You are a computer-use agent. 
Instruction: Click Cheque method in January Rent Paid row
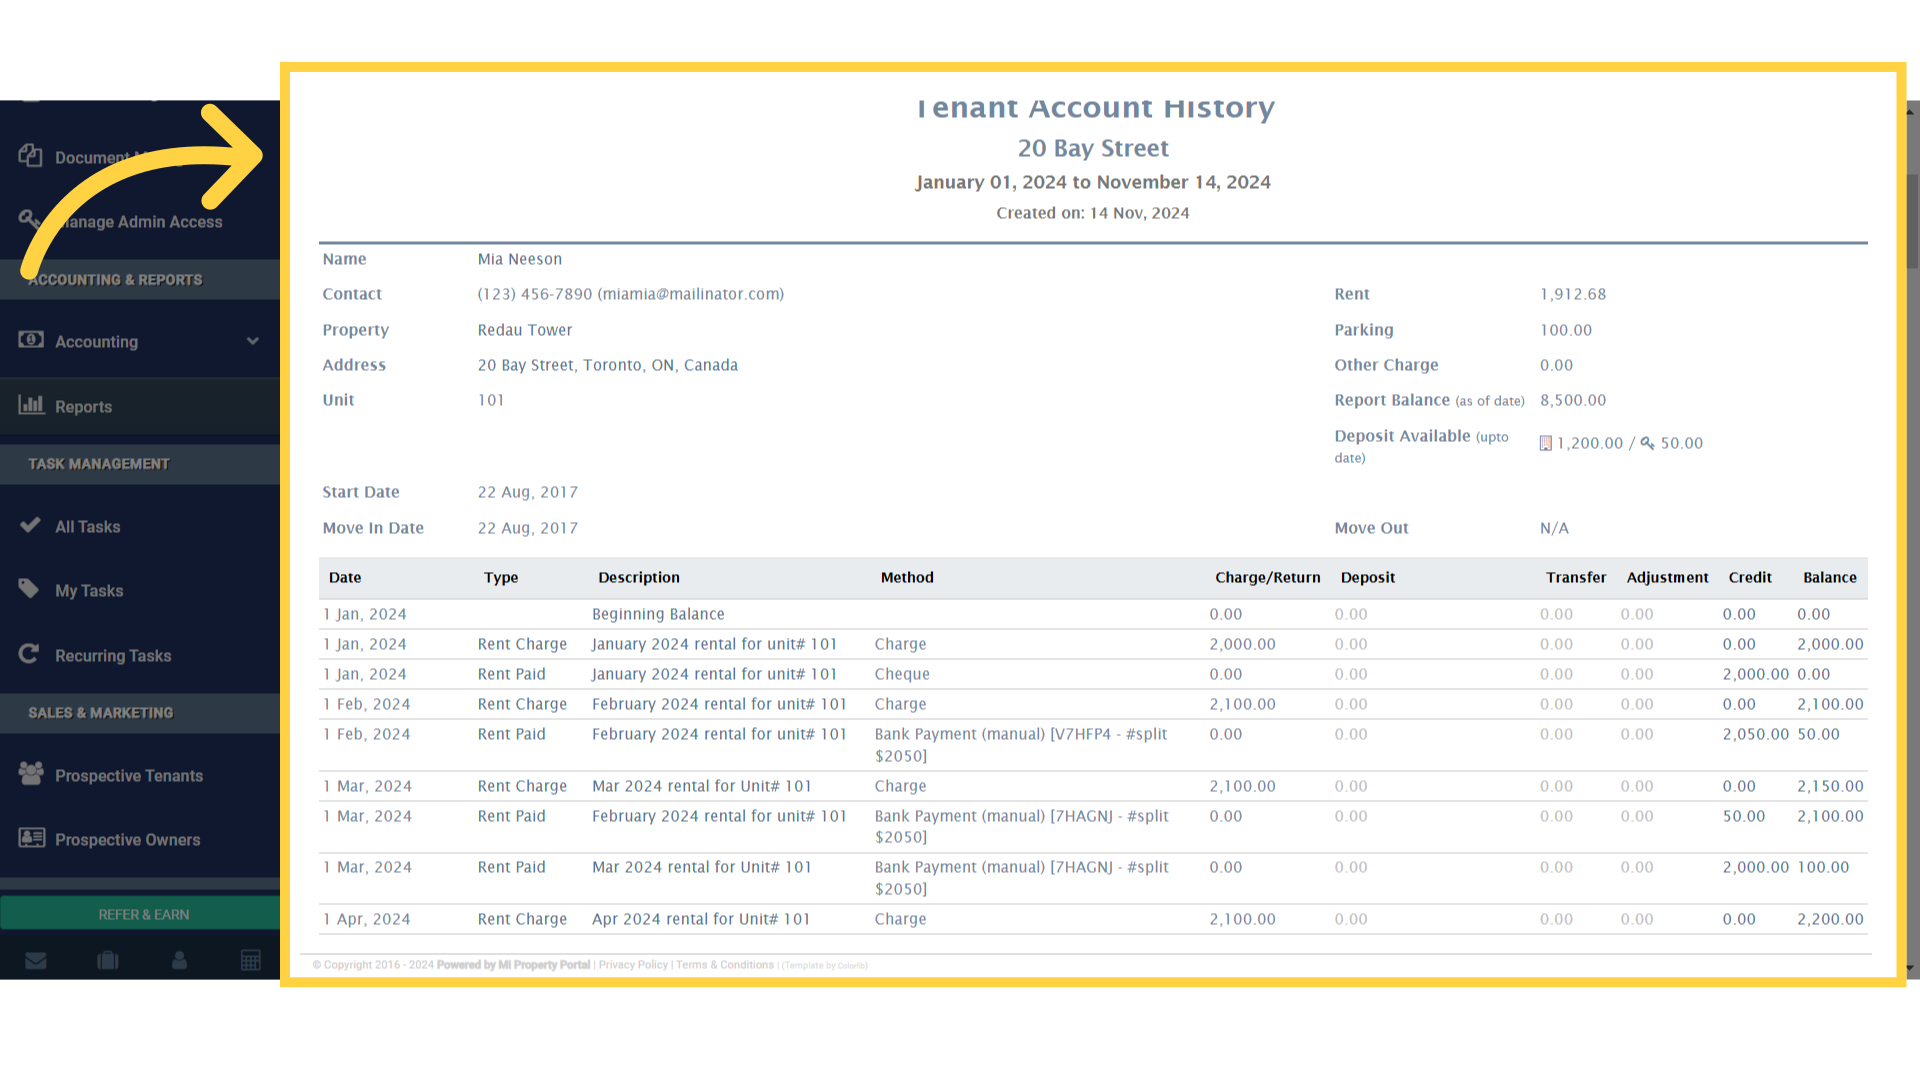[x=902, y=674]
